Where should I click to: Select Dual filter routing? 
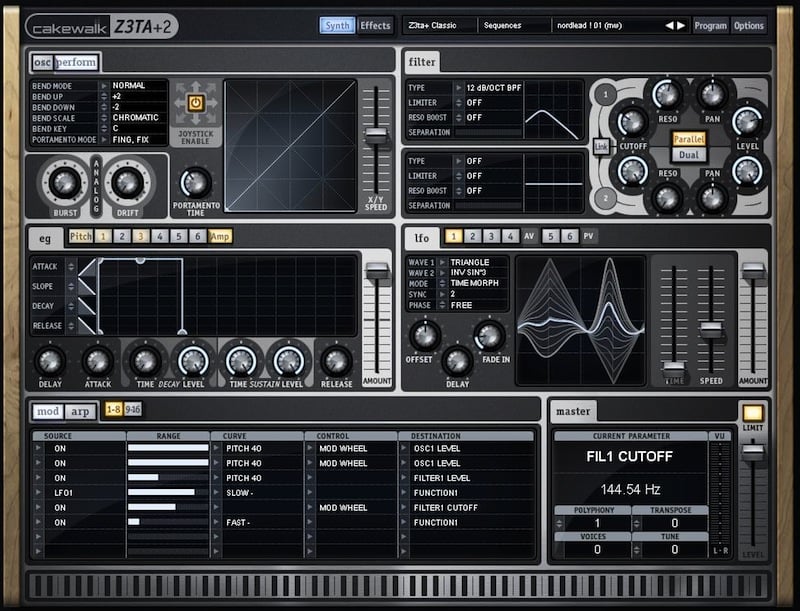(689, 155)
